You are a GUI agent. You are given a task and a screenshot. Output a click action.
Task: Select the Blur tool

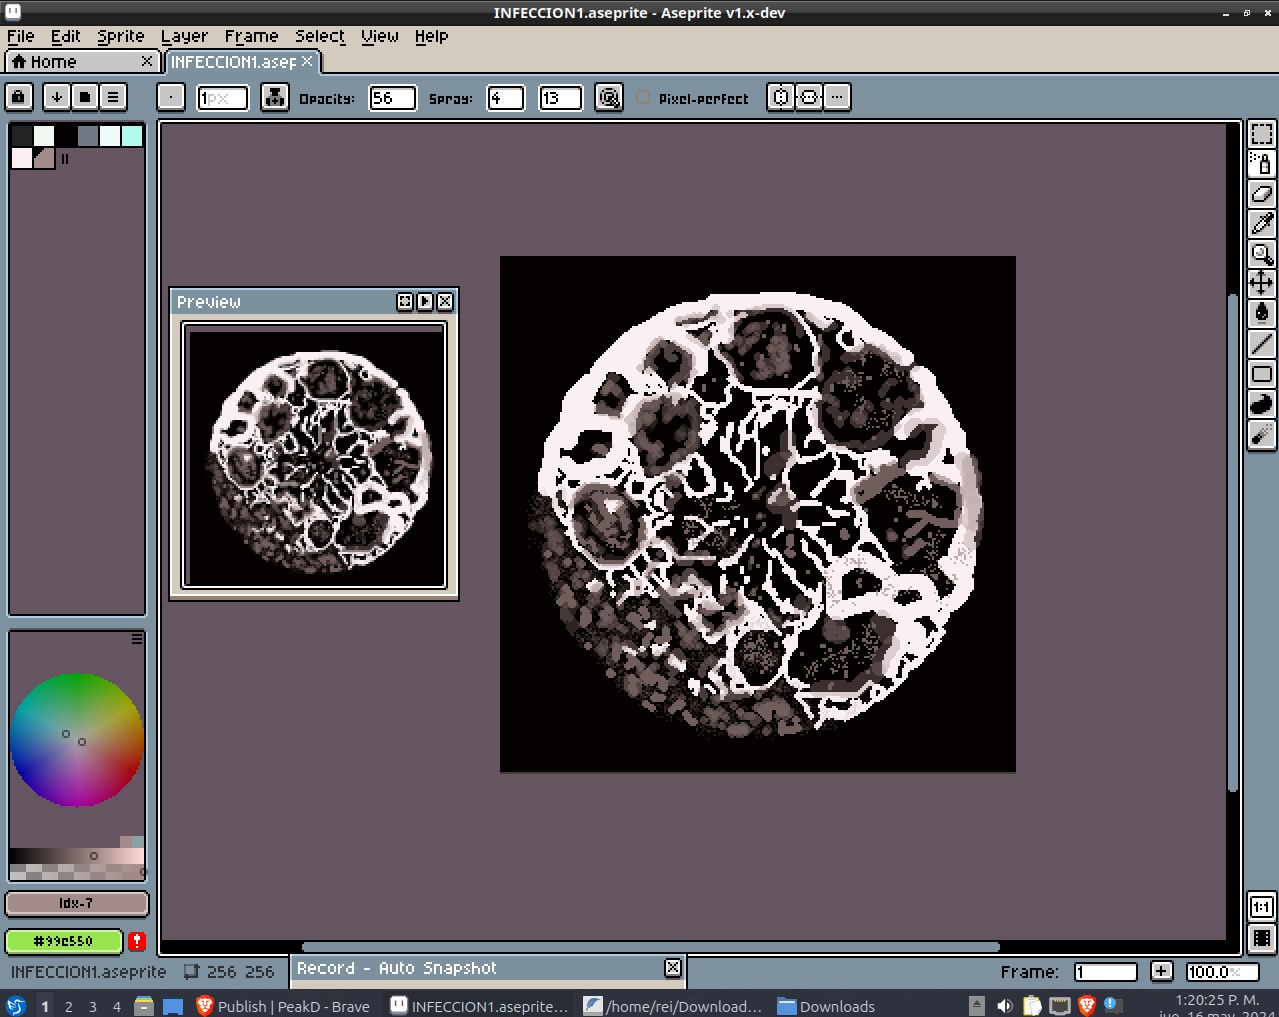pyautogui.click(x=1262, y=434)
